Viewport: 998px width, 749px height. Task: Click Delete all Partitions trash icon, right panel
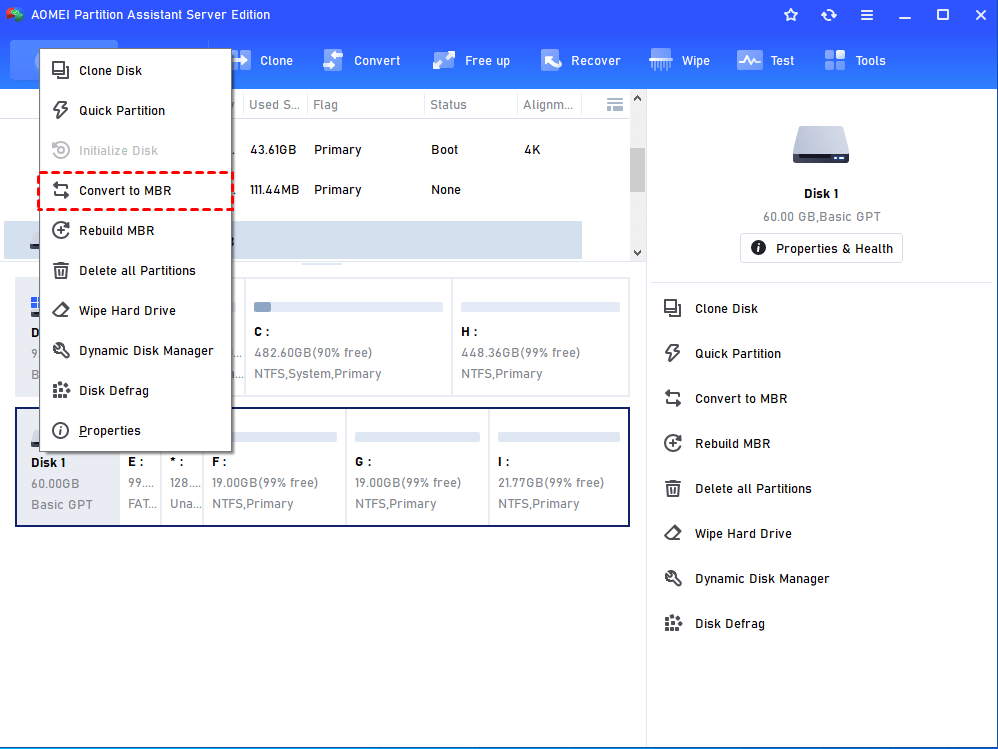[673, 489]
